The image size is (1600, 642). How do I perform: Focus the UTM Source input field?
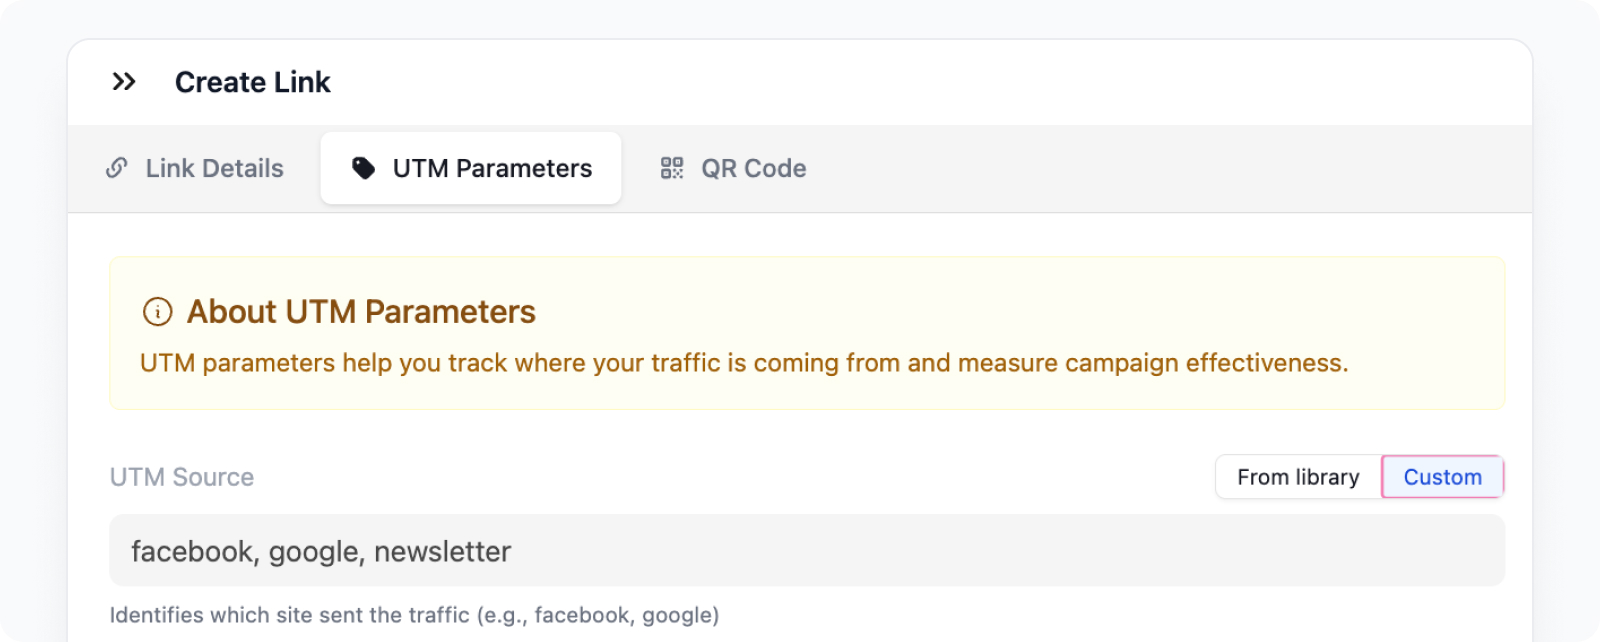point(807,551)
